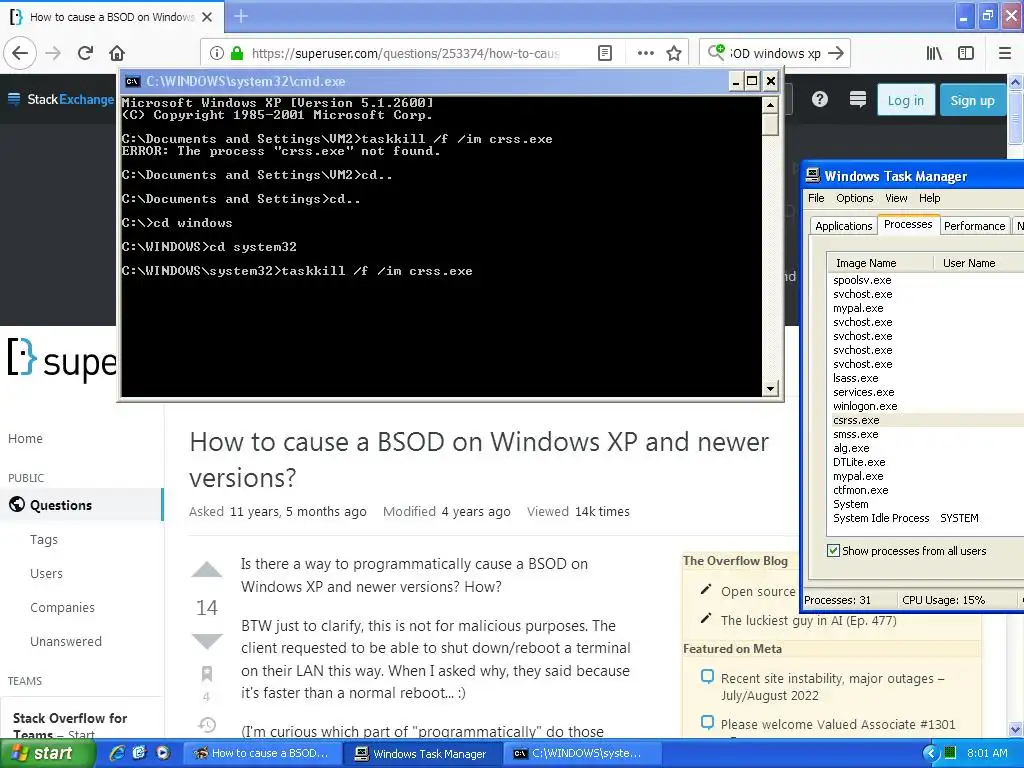1024x768 pixels.
Task: Reload the page with the refresh icon
Action: [85, 53]
